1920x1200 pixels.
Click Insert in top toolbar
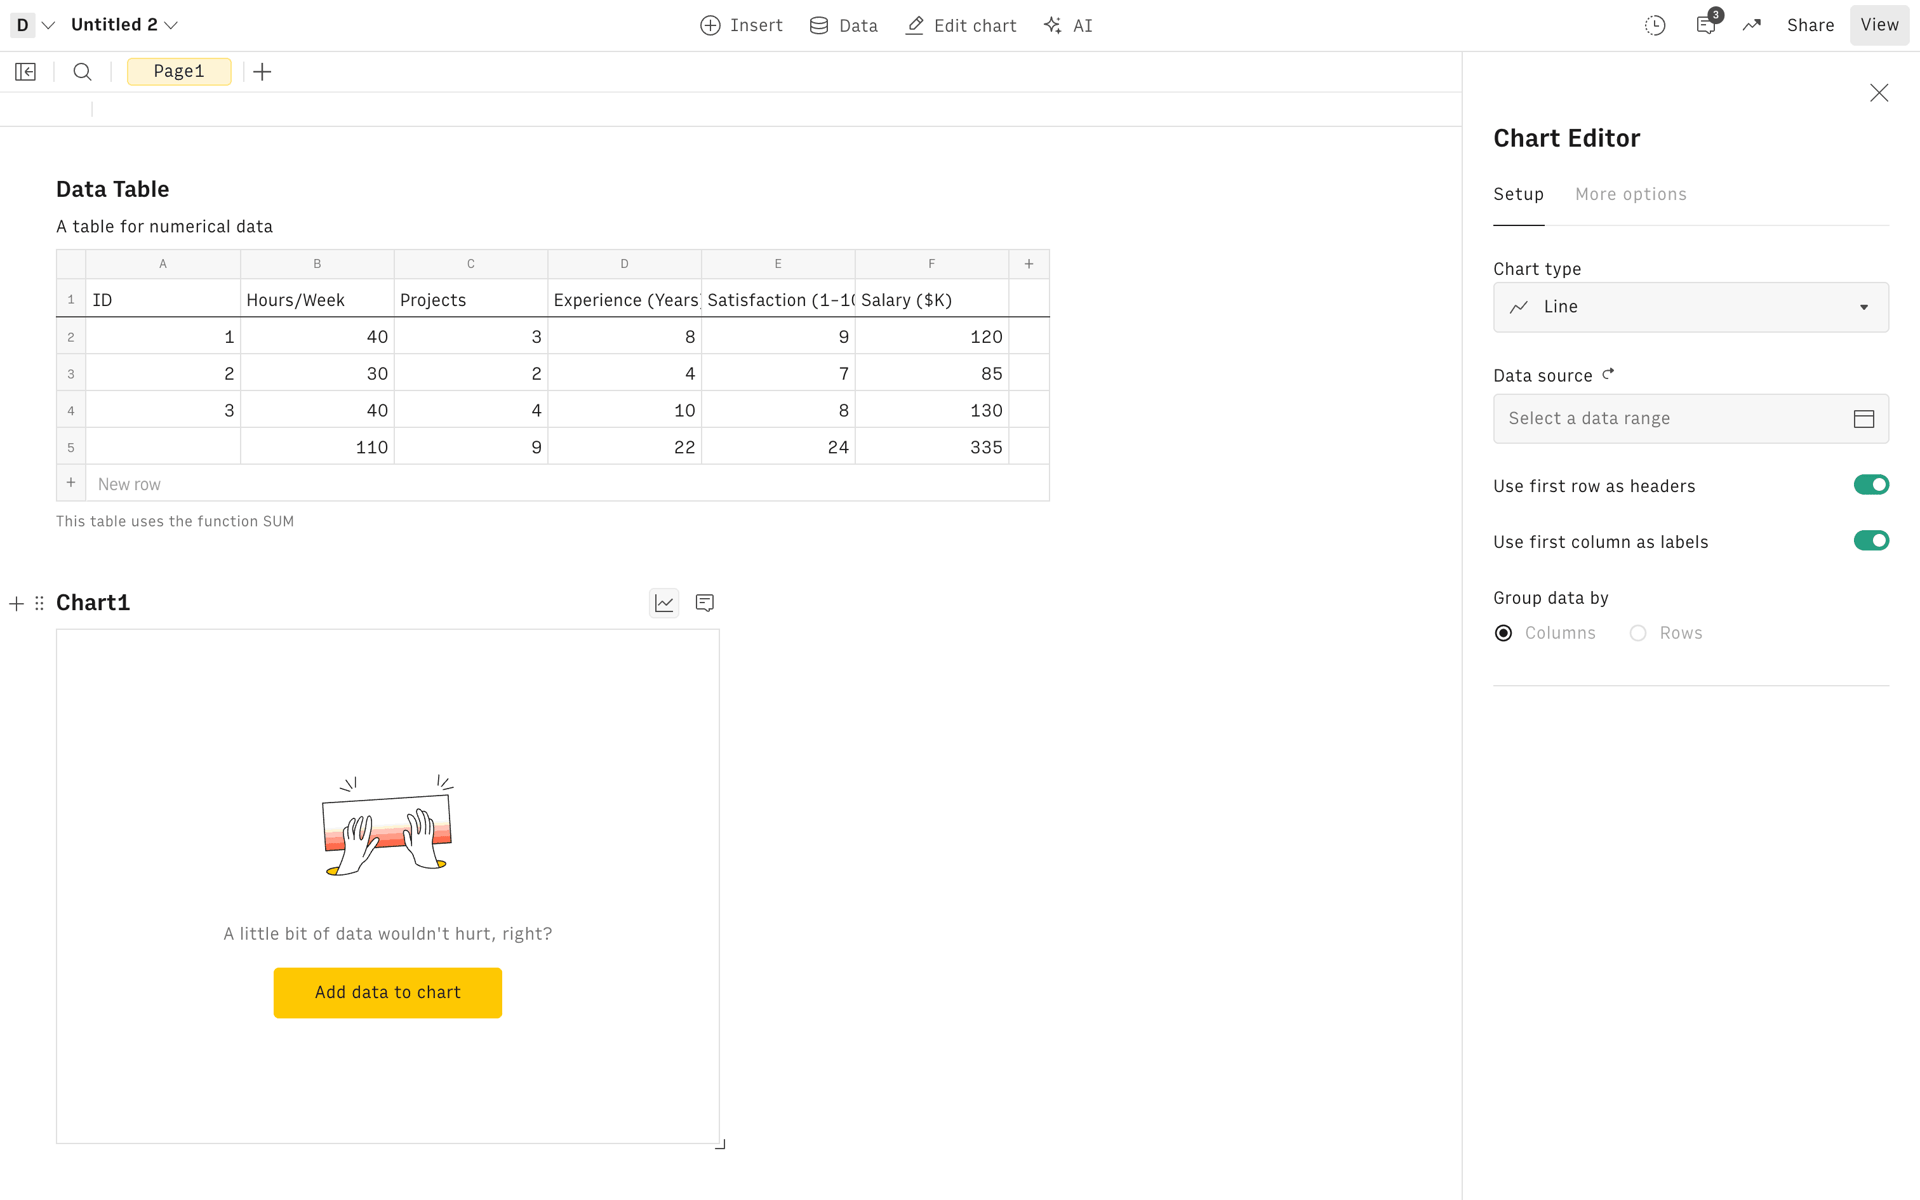[x=741, y=26]
